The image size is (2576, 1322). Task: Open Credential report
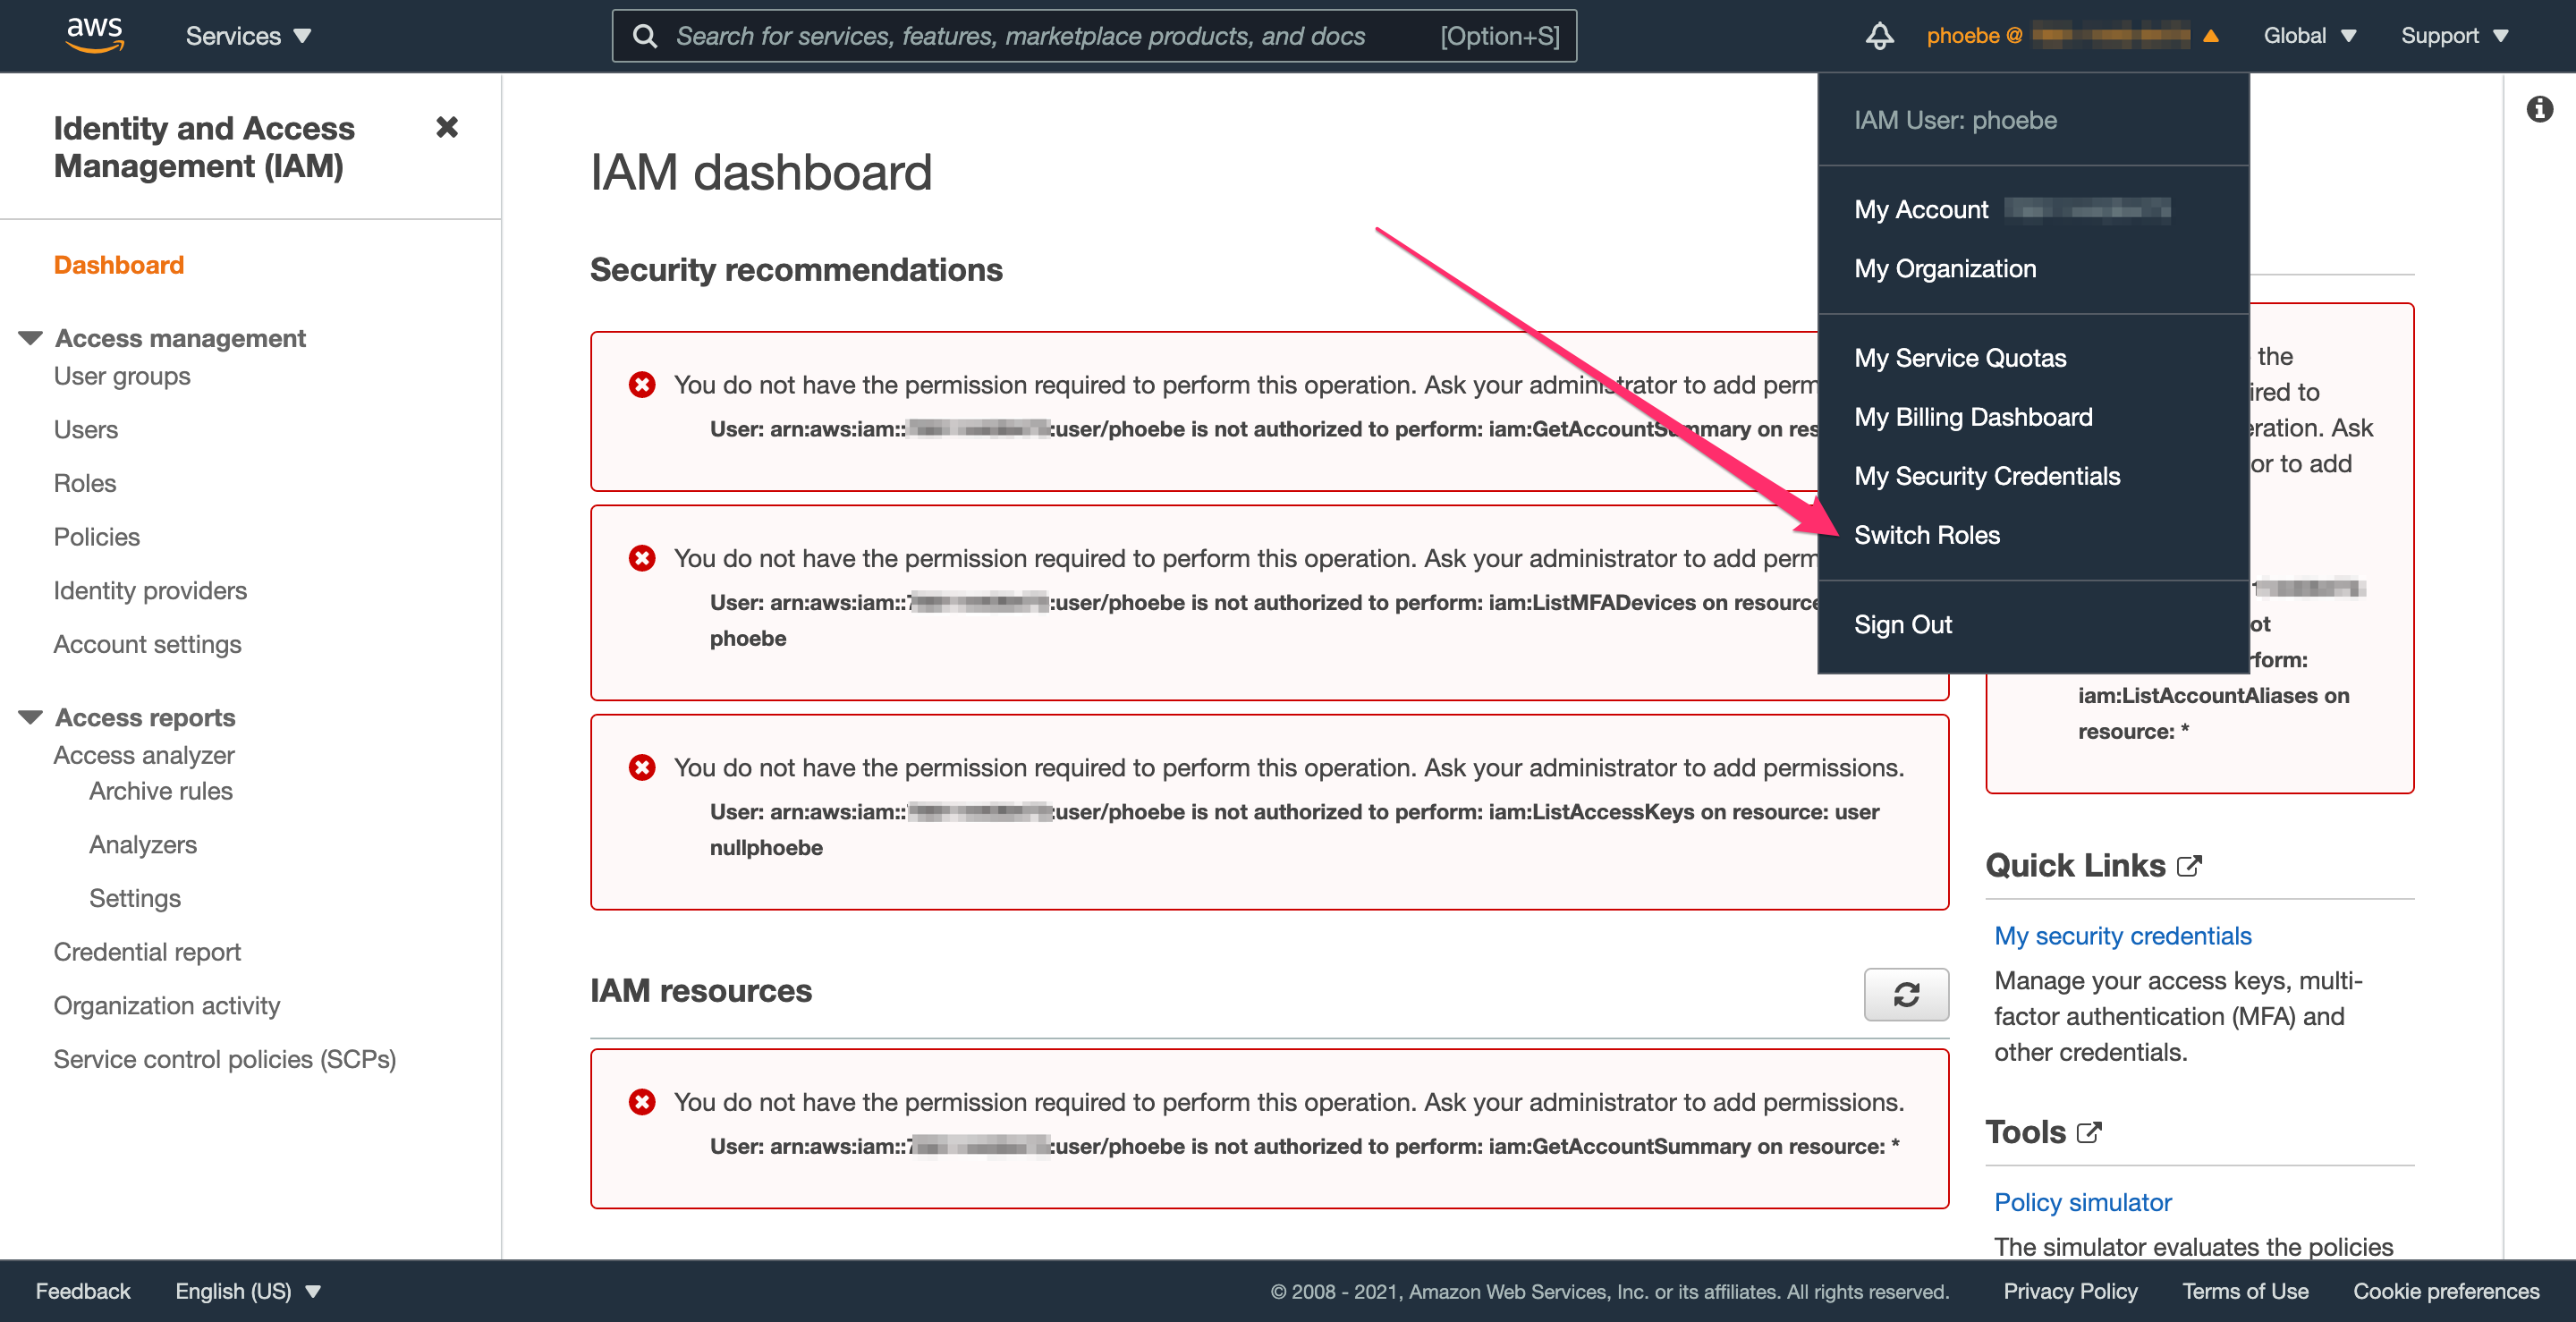click(147, 952)
